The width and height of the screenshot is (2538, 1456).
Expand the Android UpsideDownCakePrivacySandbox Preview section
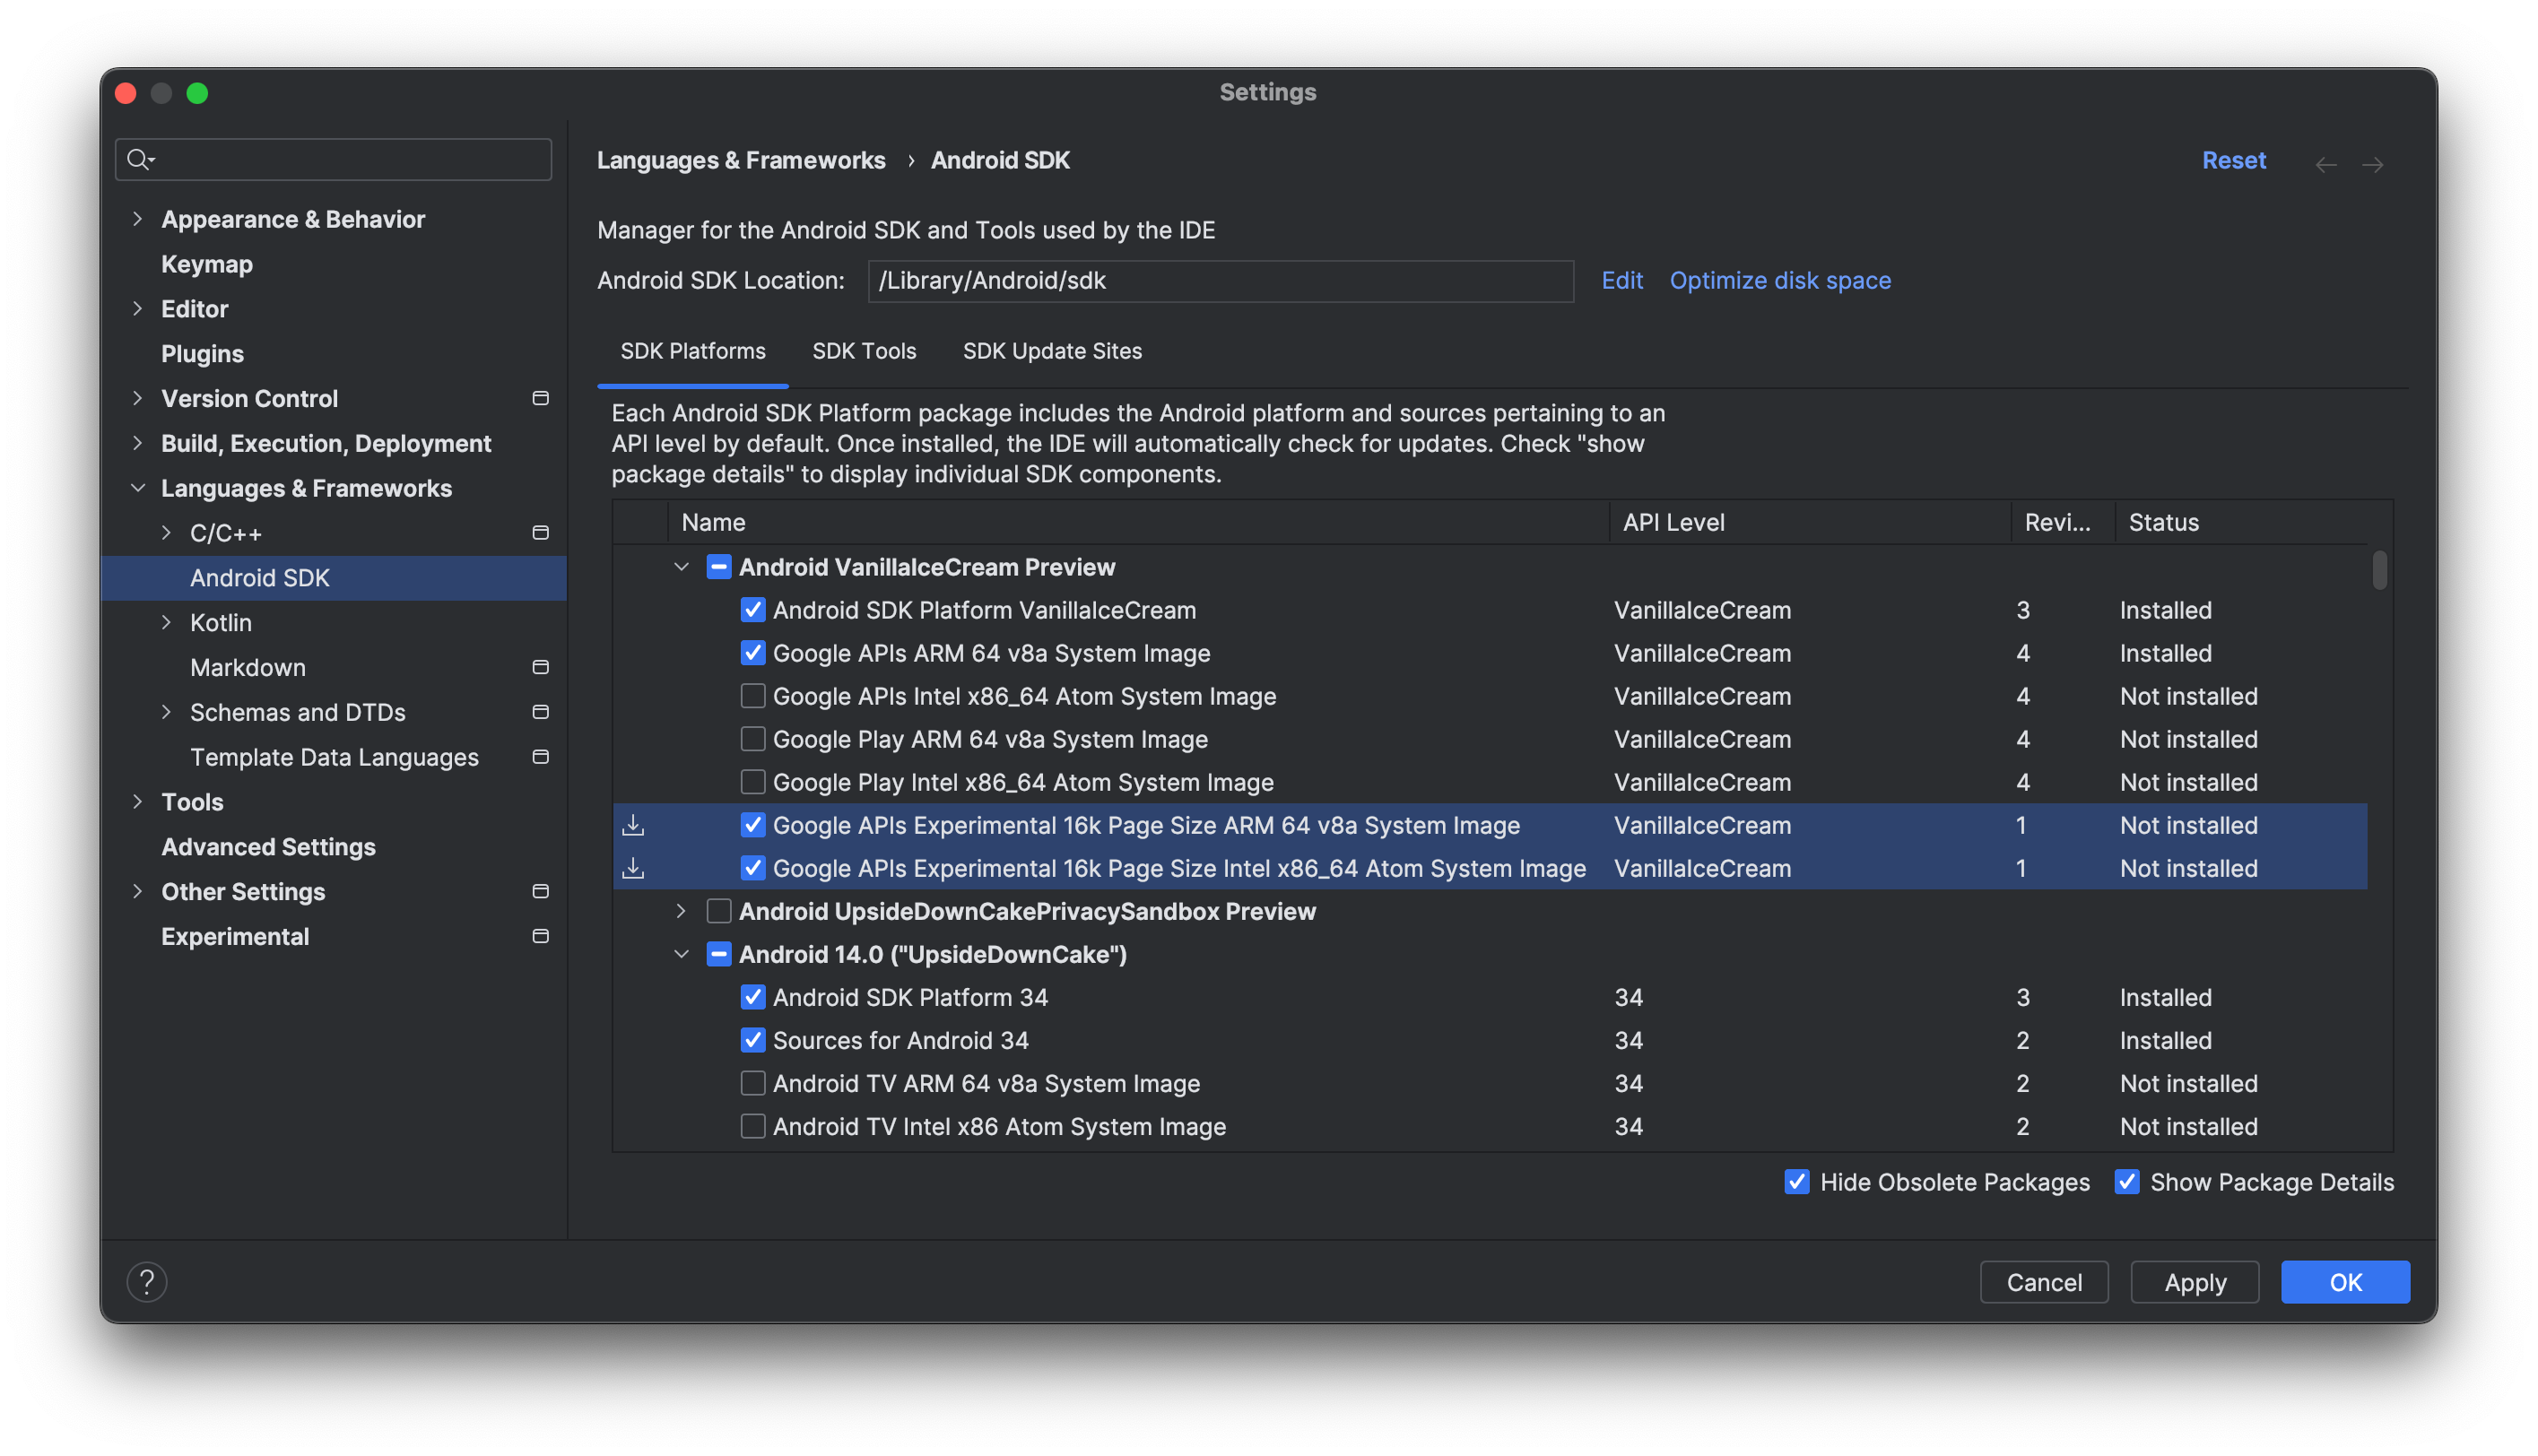[x=683, y=911]
